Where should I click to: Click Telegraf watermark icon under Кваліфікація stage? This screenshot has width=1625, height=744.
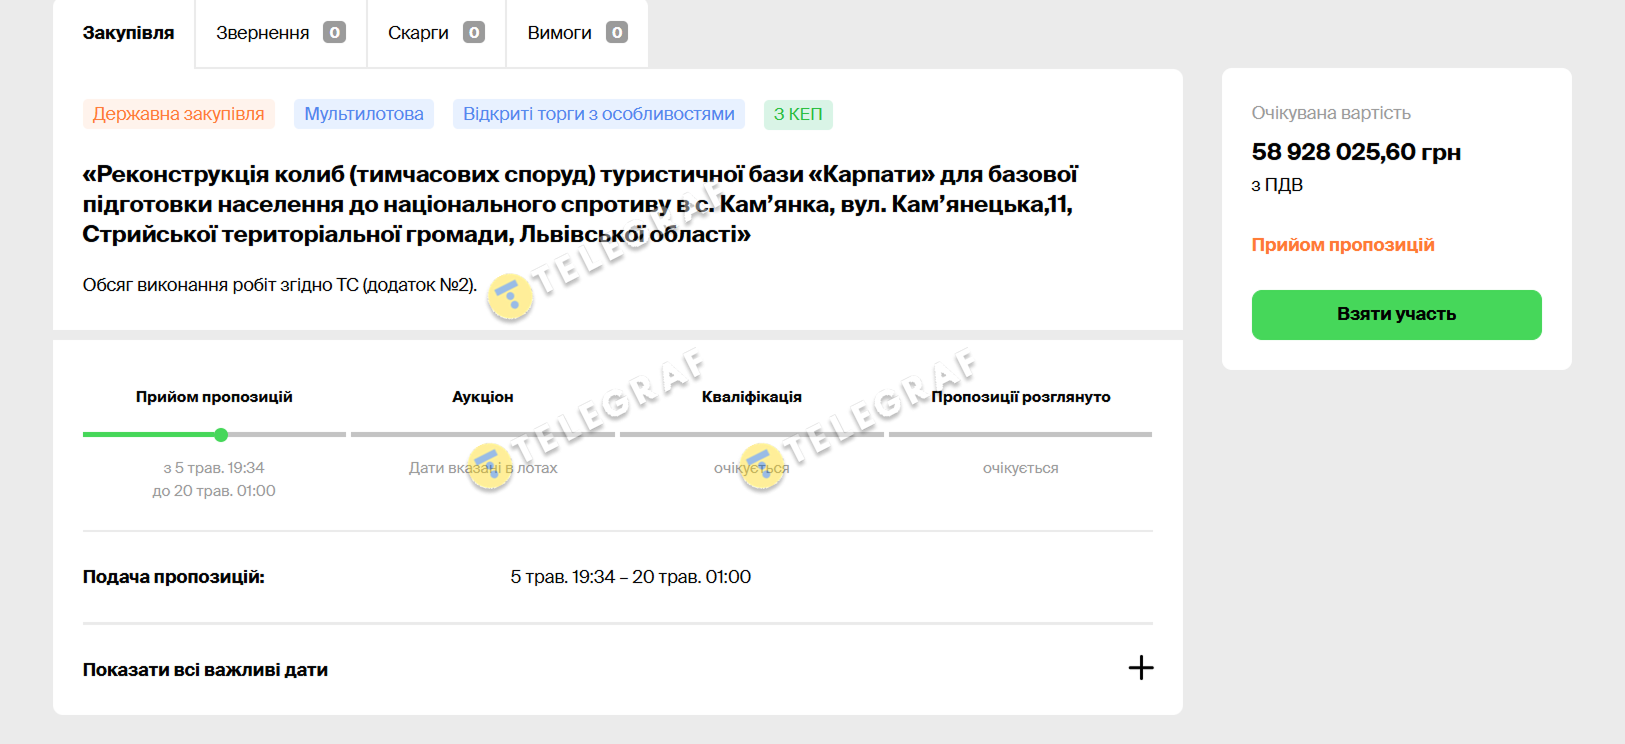click(x=762, y=466)
